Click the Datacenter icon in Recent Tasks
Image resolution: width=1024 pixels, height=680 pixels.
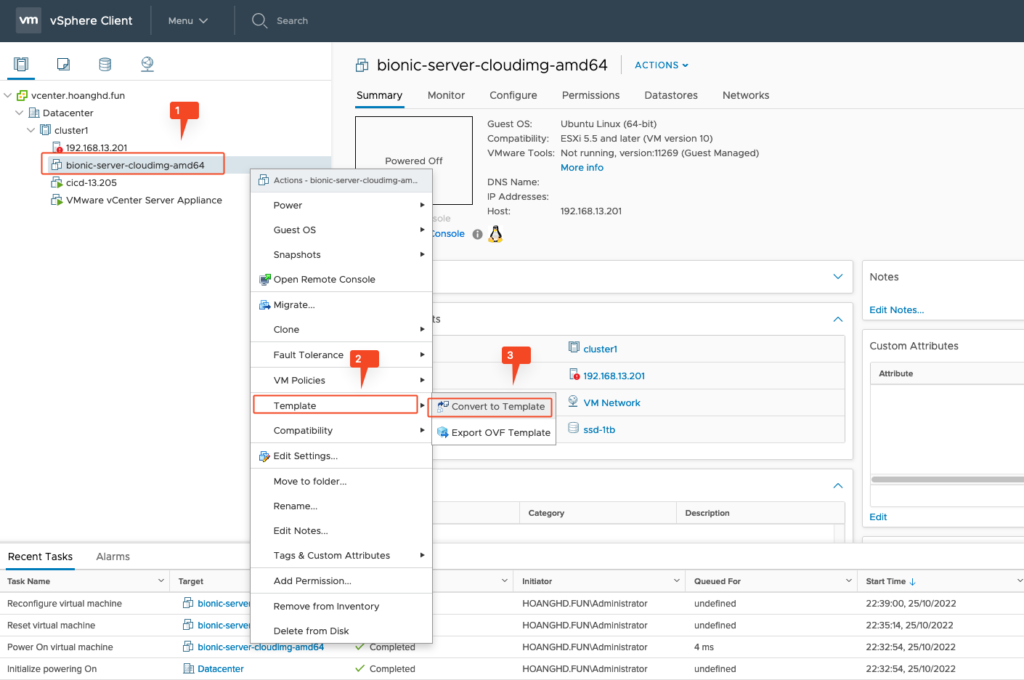click(188, 668)
